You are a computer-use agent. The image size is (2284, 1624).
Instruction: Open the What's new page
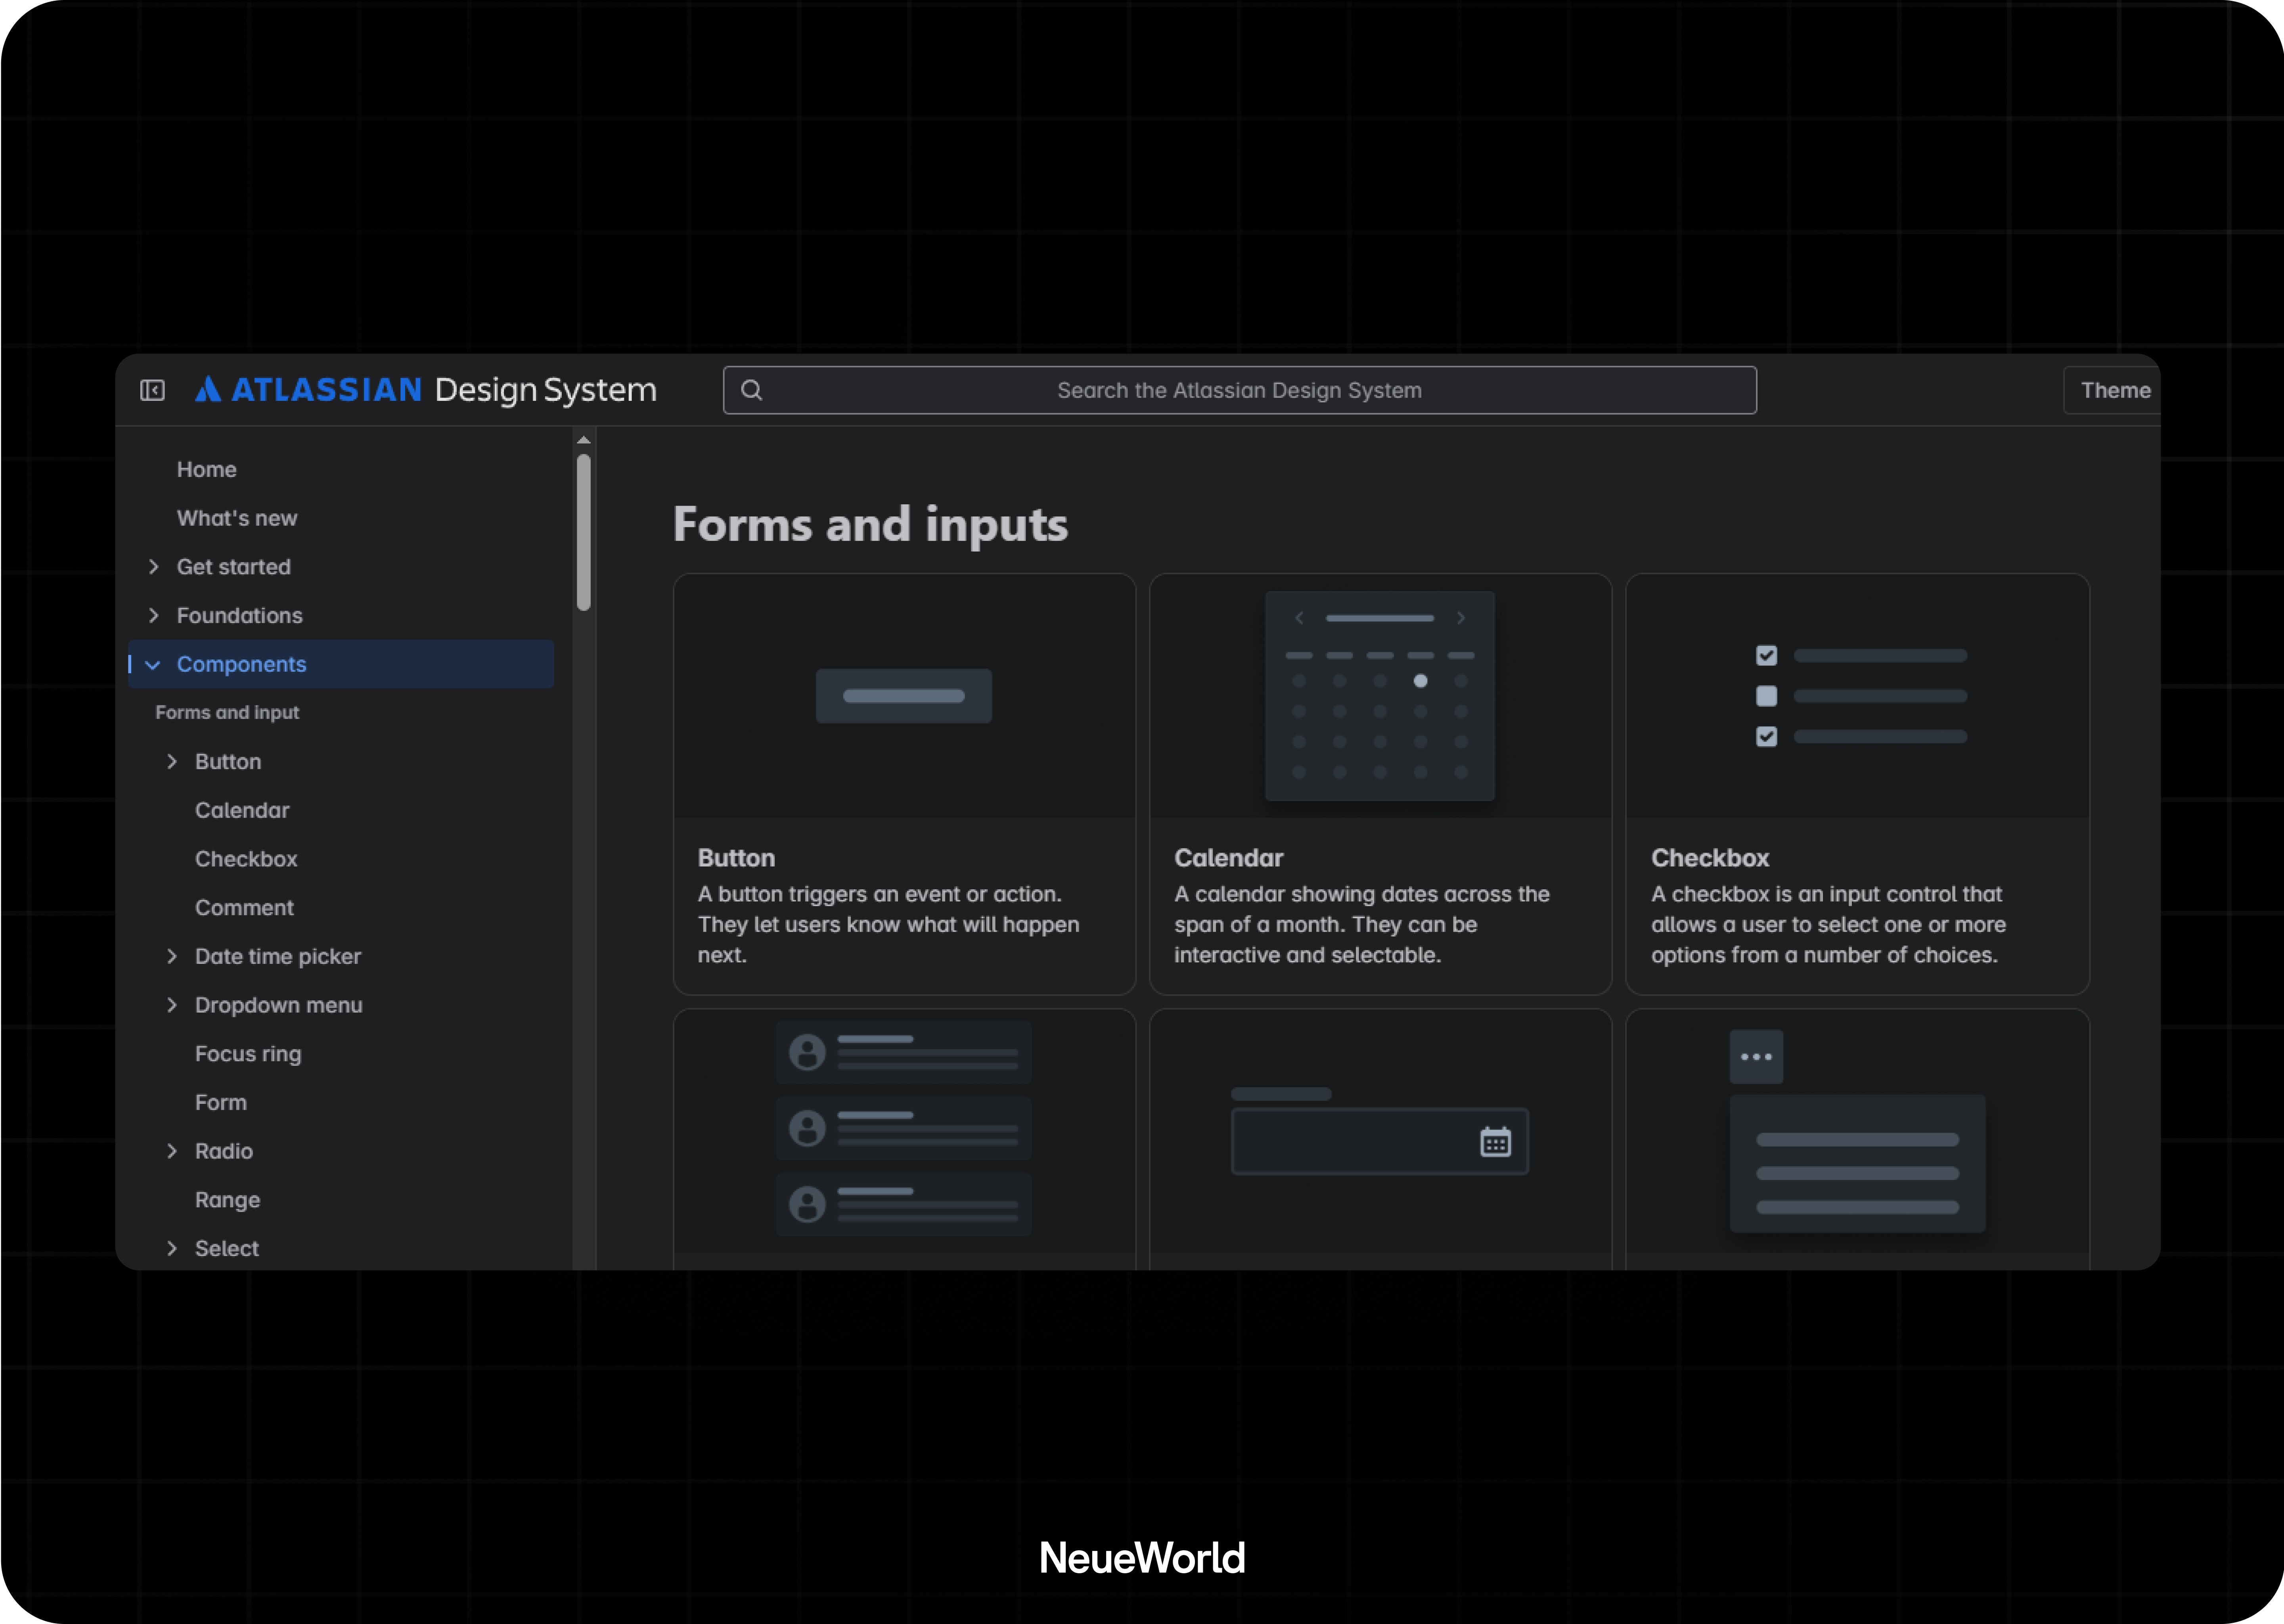[x=237, y=518]
